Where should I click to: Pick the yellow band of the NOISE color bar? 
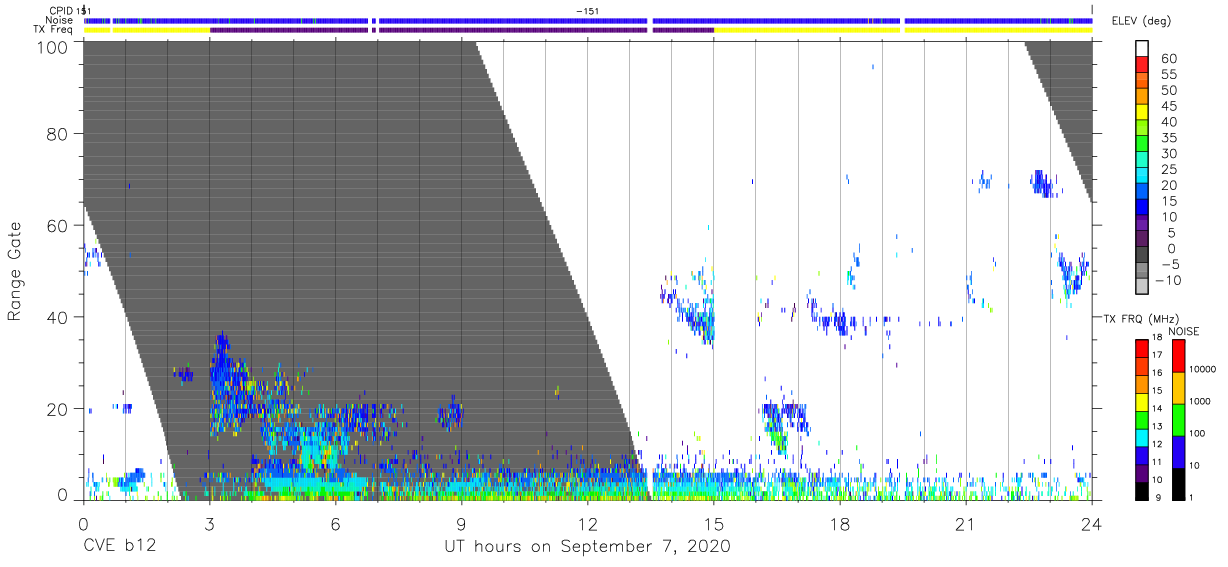[x=1178, y=388]
